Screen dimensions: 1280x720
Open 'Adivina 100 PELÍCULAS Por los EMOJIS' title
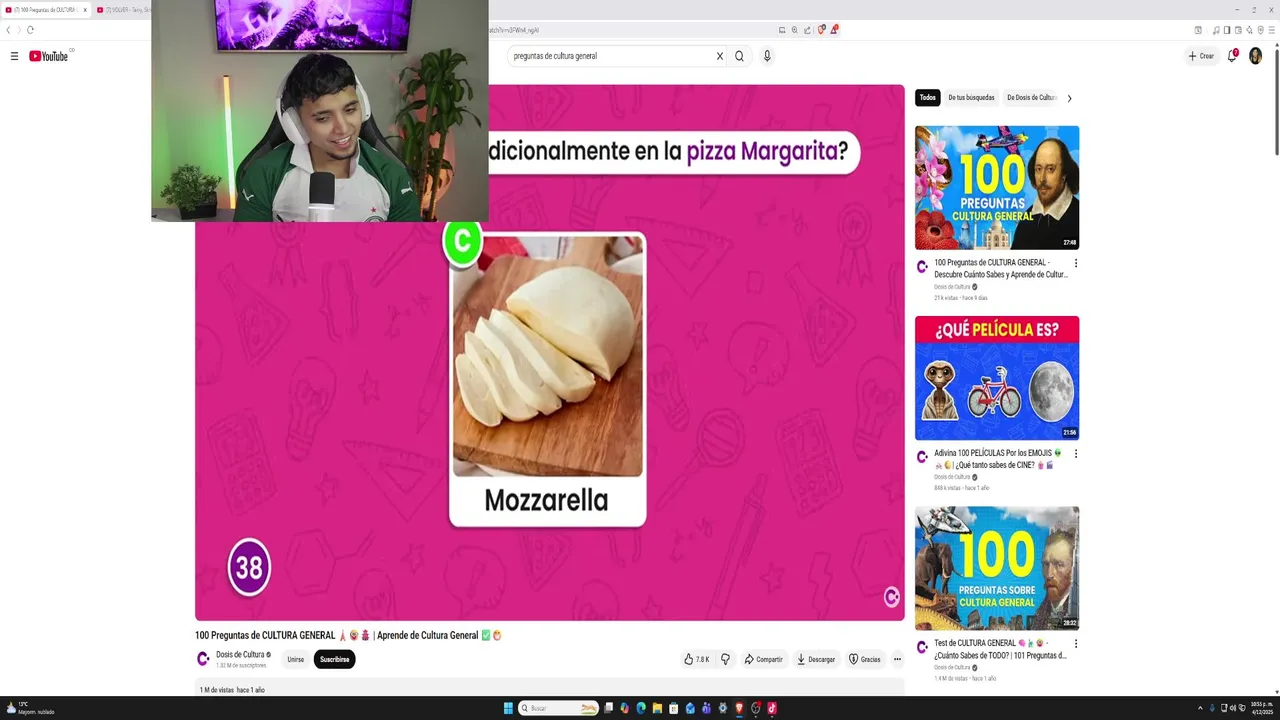pyautogui.click(x=998, y=459)
